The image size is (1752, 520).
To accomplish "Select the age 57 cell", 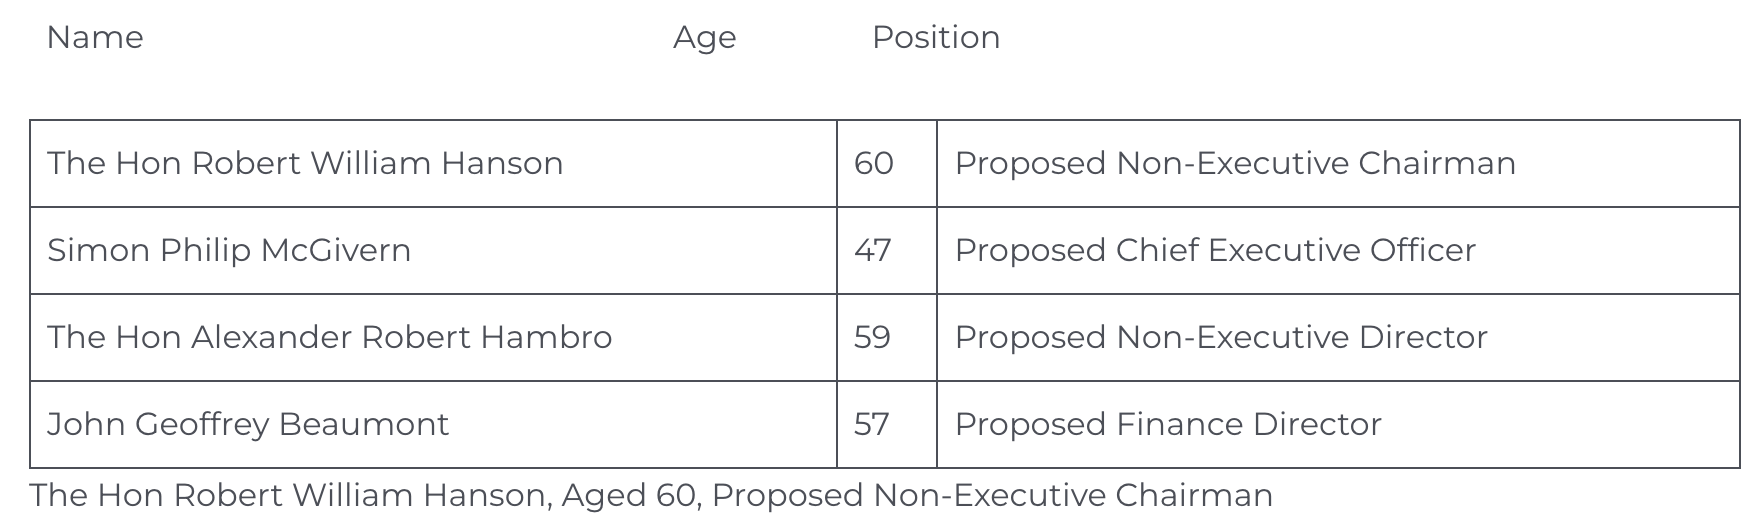I will click(x=872, y=425).
